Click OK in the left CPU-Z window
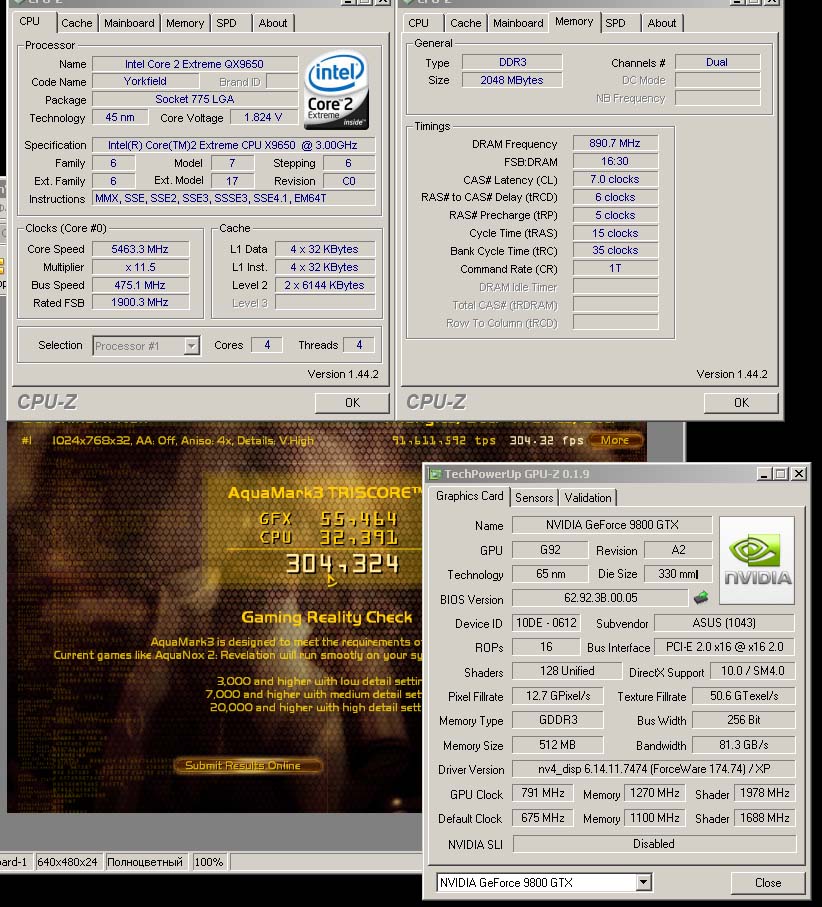822x907 pixels. click(352, 403)
